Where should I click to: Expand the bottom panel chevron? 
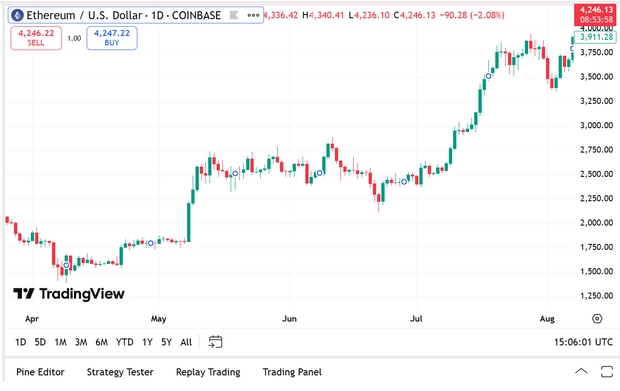[x=581, y=371]
